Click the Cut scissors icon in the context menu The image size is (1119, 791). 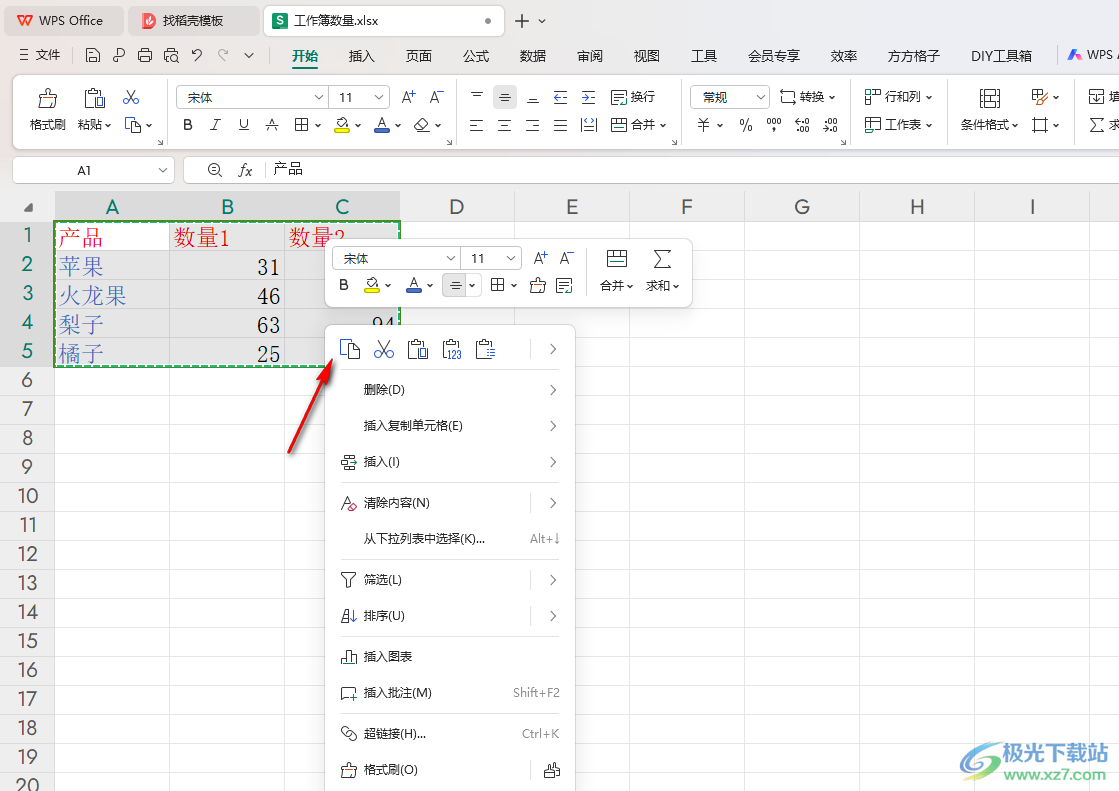[x=384, y=349]
